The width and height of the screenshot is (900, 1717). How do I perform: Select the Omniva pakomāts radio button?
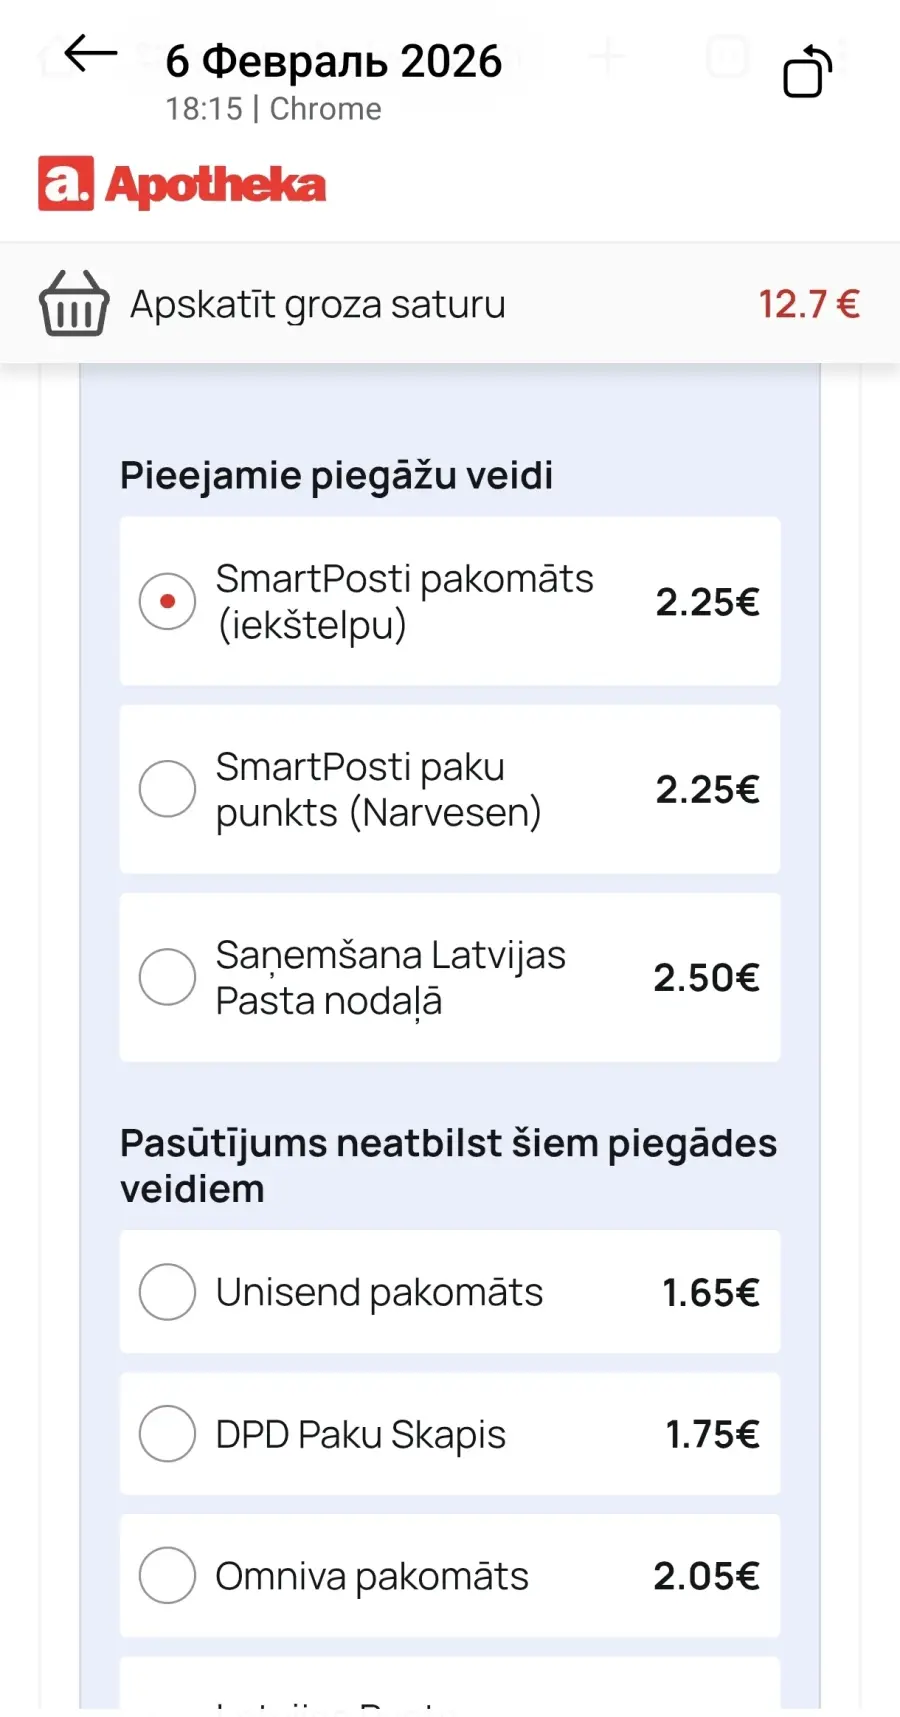pos(167,1576)
